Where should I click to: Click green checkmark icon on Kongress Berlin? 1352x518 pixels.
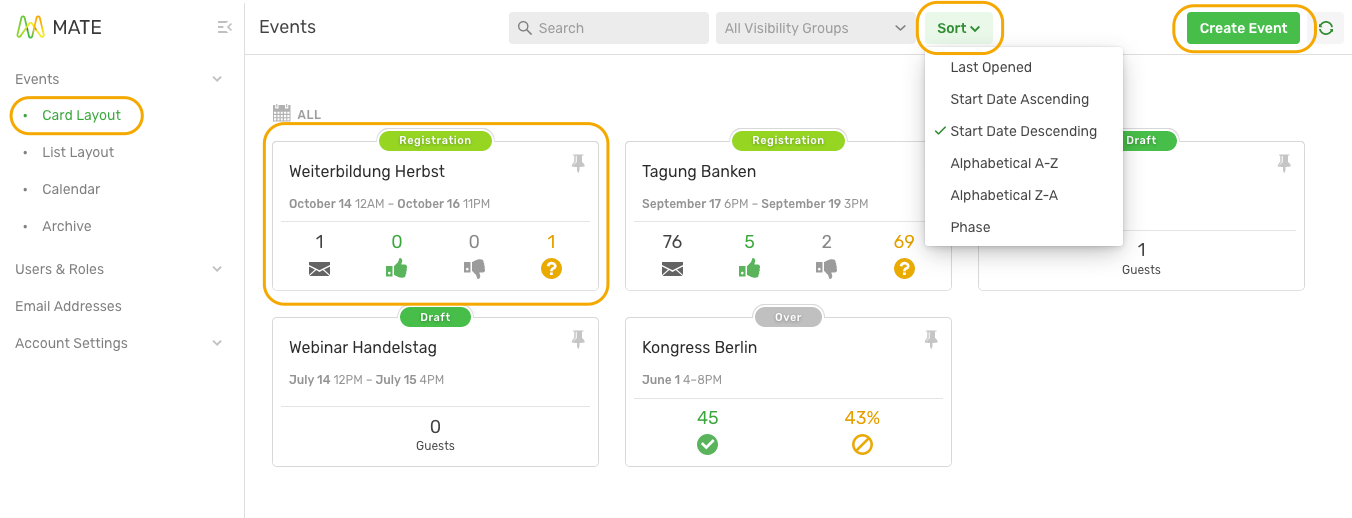coord(708,444)
